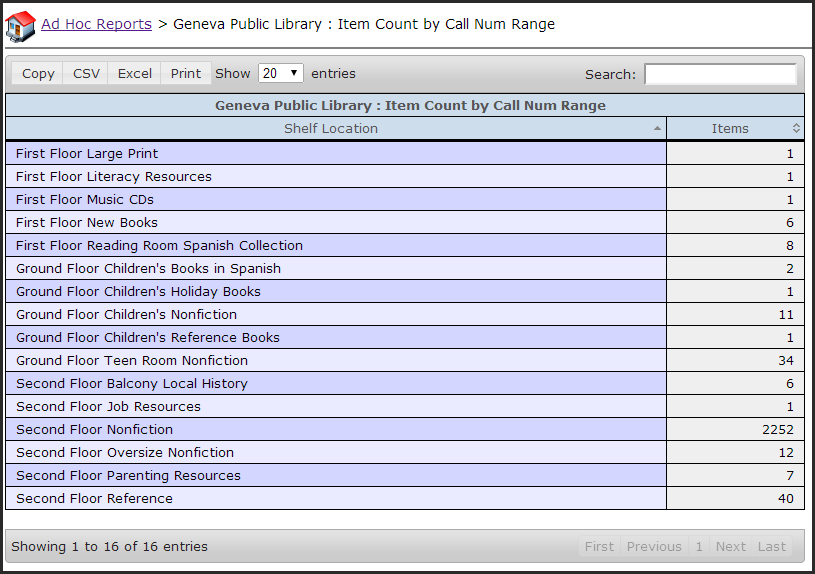Screen dimensions: 815x574
Task: Click the Previous pagination button
Action: tap(654, 546)
